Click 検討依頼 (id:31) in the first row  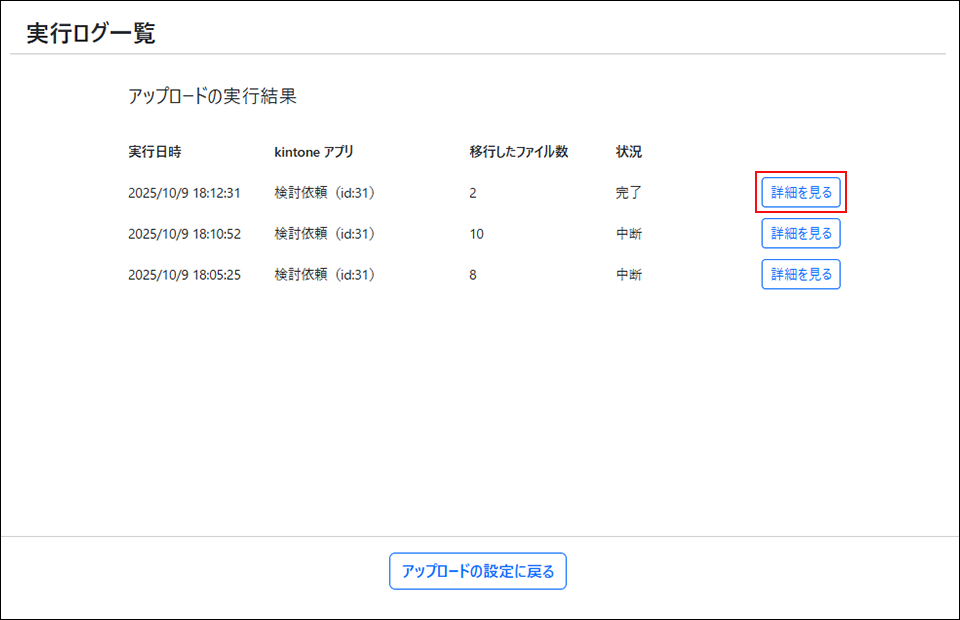[x=325, y=193]
